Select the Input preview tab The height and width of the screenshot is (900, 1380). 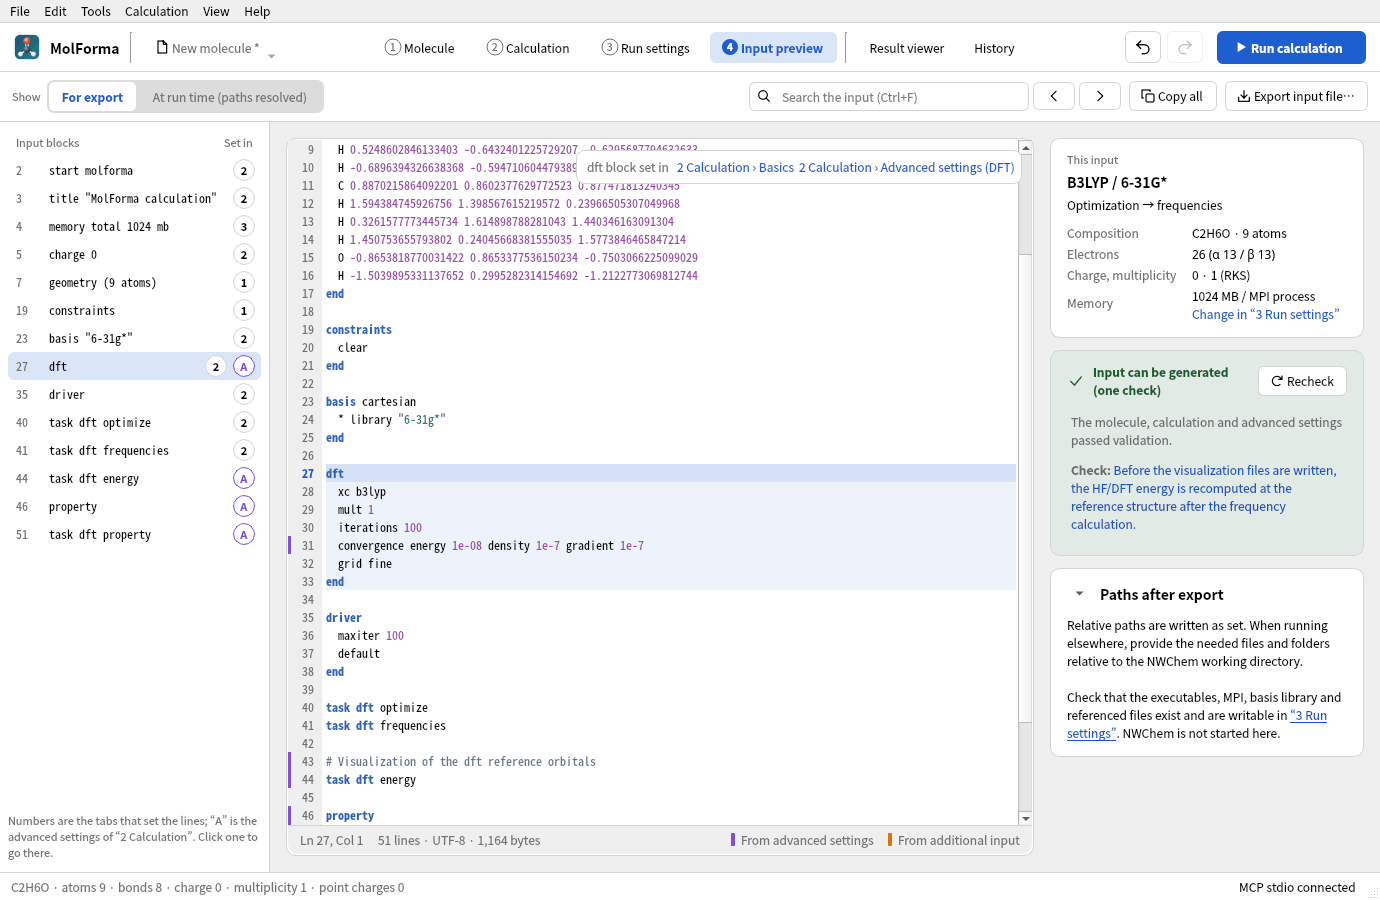coord(773,48)
